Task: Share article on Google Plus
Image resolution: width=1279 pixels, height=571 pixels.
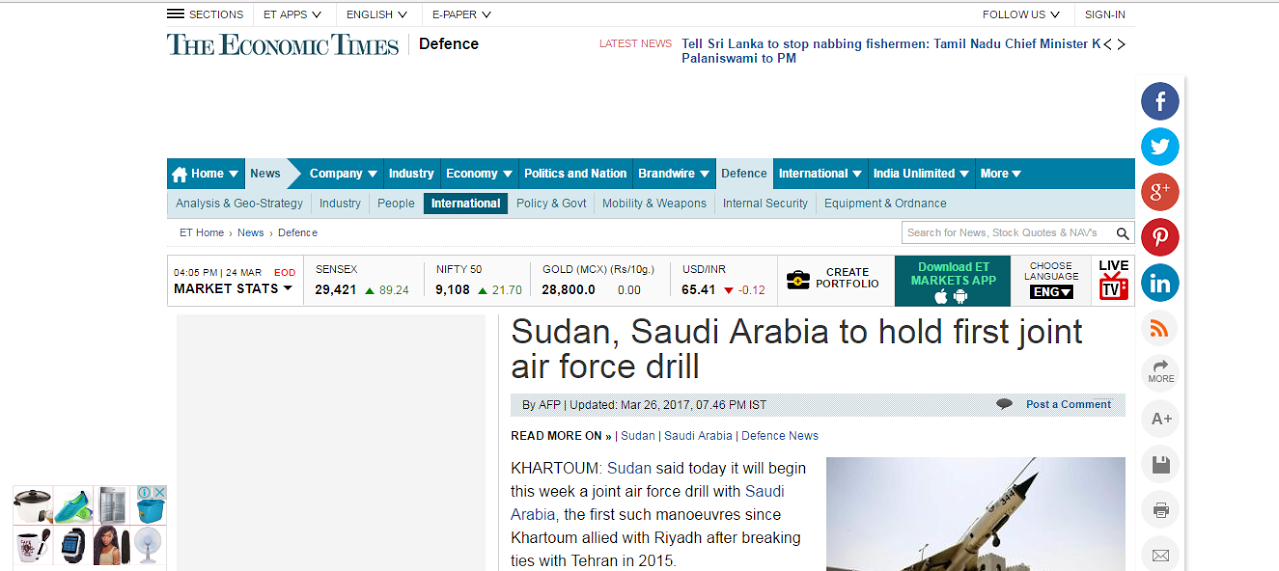Action: [x=1160, y=192]
